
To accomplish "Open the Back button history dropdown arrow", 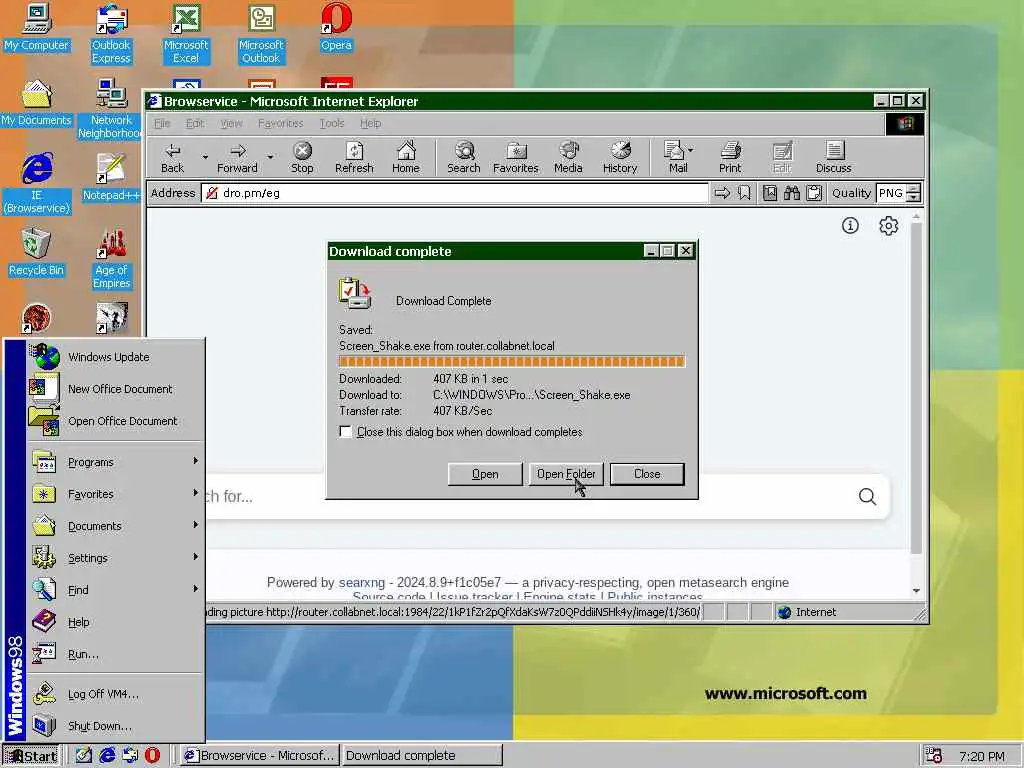I will (x=205, y=157).
